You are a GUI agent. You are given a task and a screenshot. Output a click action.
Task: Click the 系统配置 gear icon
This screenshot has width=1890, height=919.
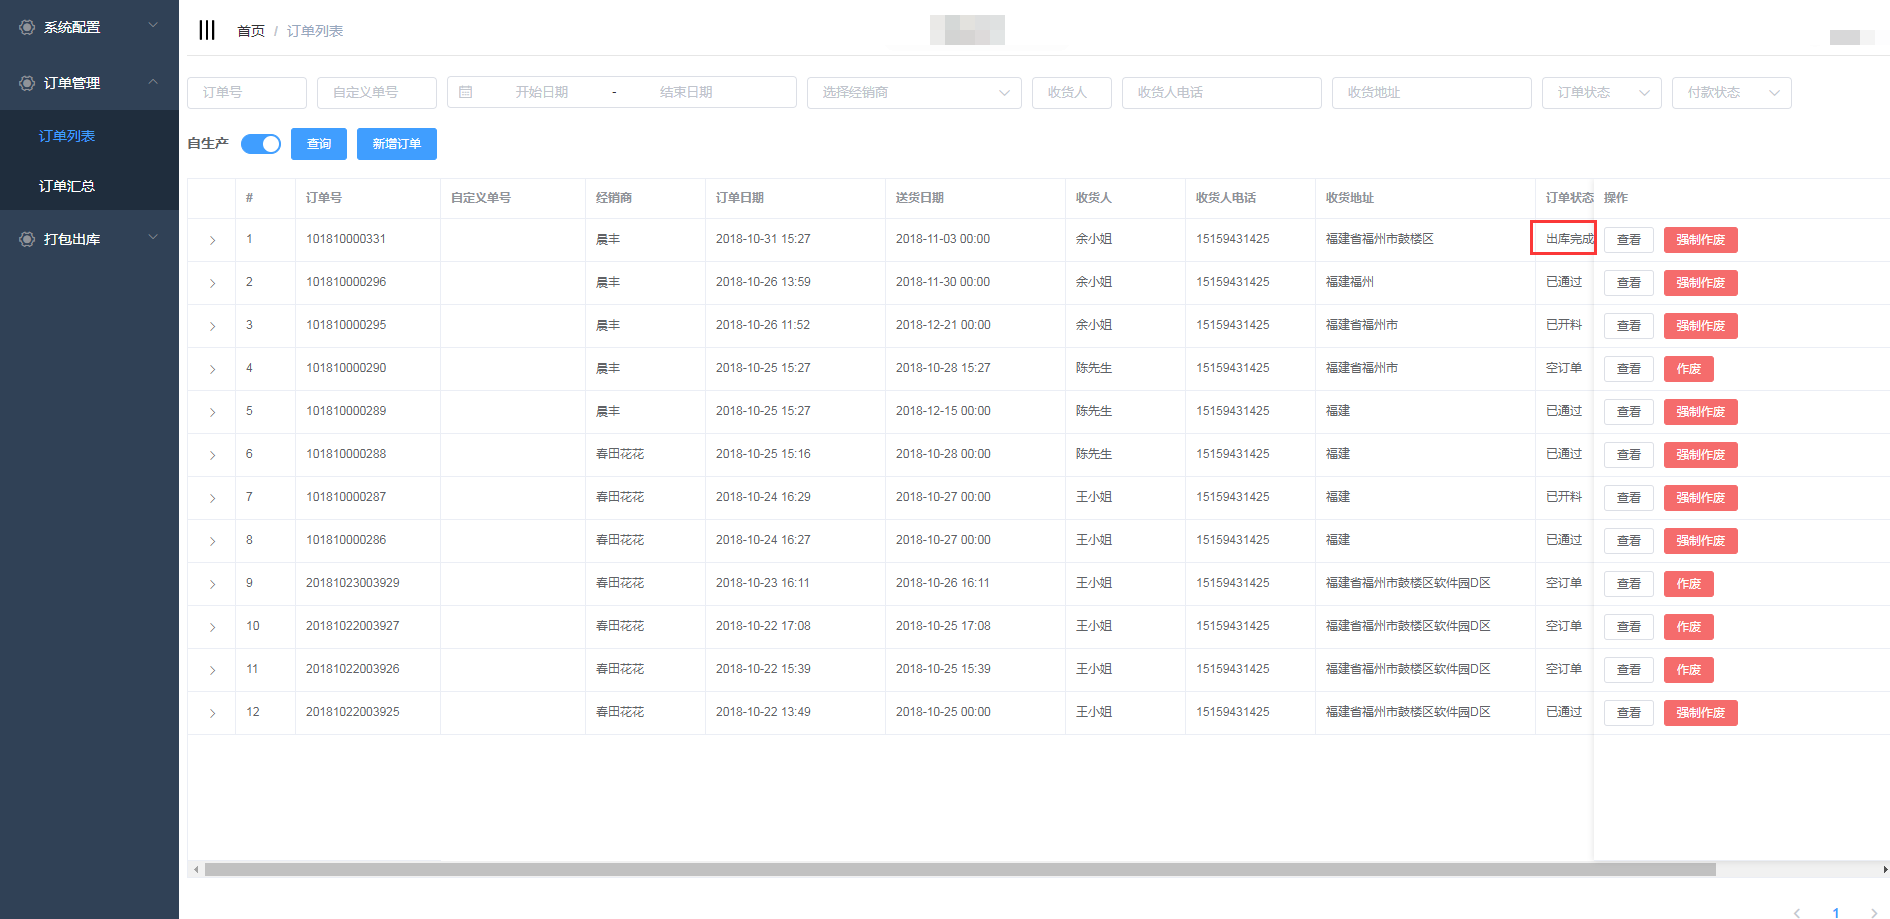27,27
